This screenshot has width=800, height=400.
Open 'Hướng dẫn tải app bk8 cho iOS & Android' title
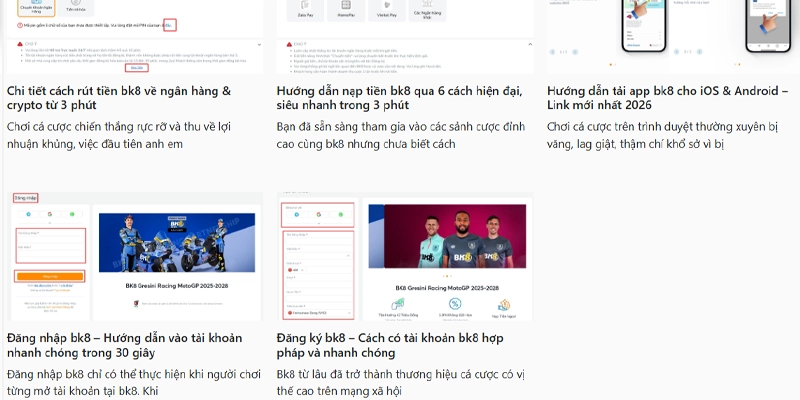coord(667,98)
